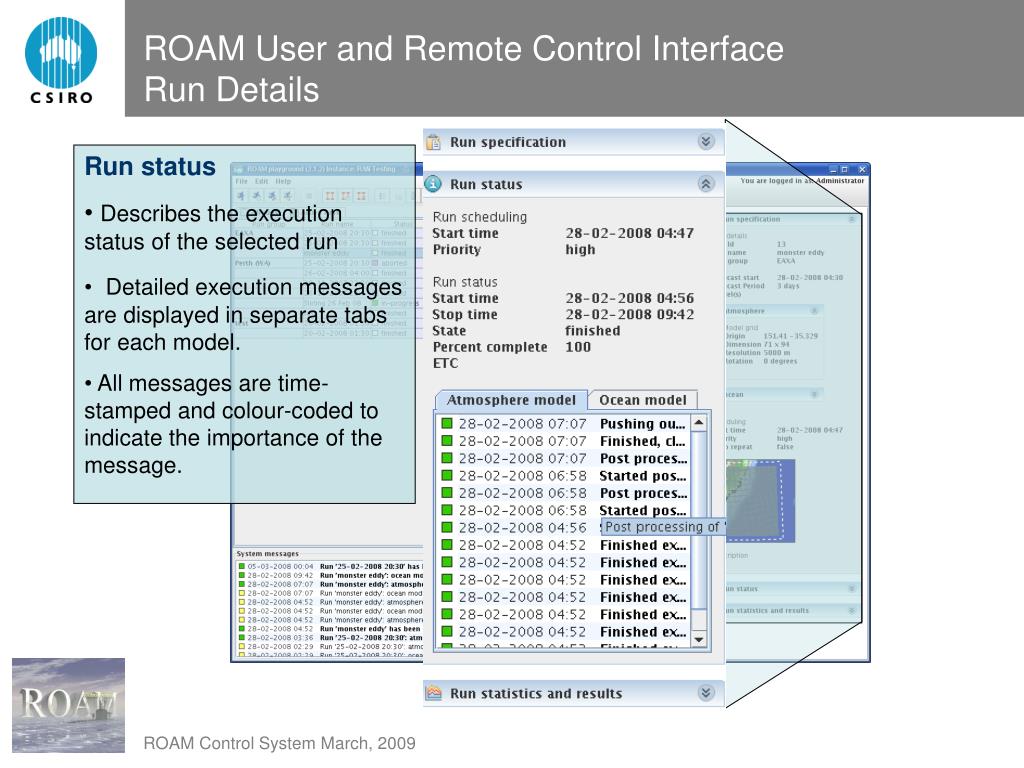Select bold 04:52 'monster eddy has been' message
The image size is (1024, 768).
pos(330,629)
